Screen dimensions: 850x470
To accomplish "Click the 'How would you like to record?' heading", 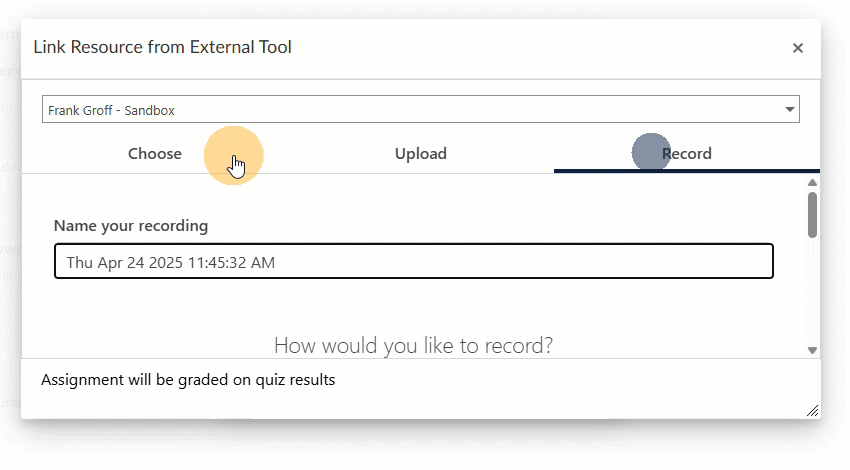I will click(x=413, y=346).
